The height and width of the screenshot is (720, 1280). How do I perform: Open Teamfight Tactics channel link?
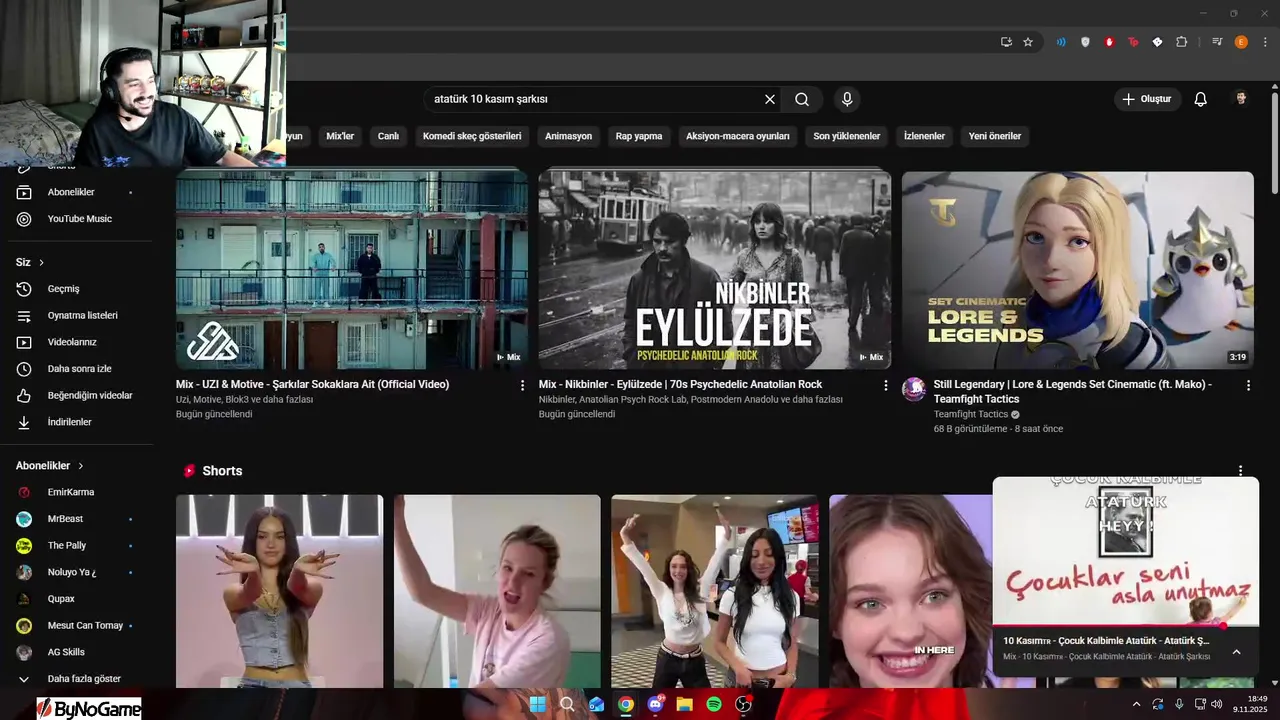971,414
